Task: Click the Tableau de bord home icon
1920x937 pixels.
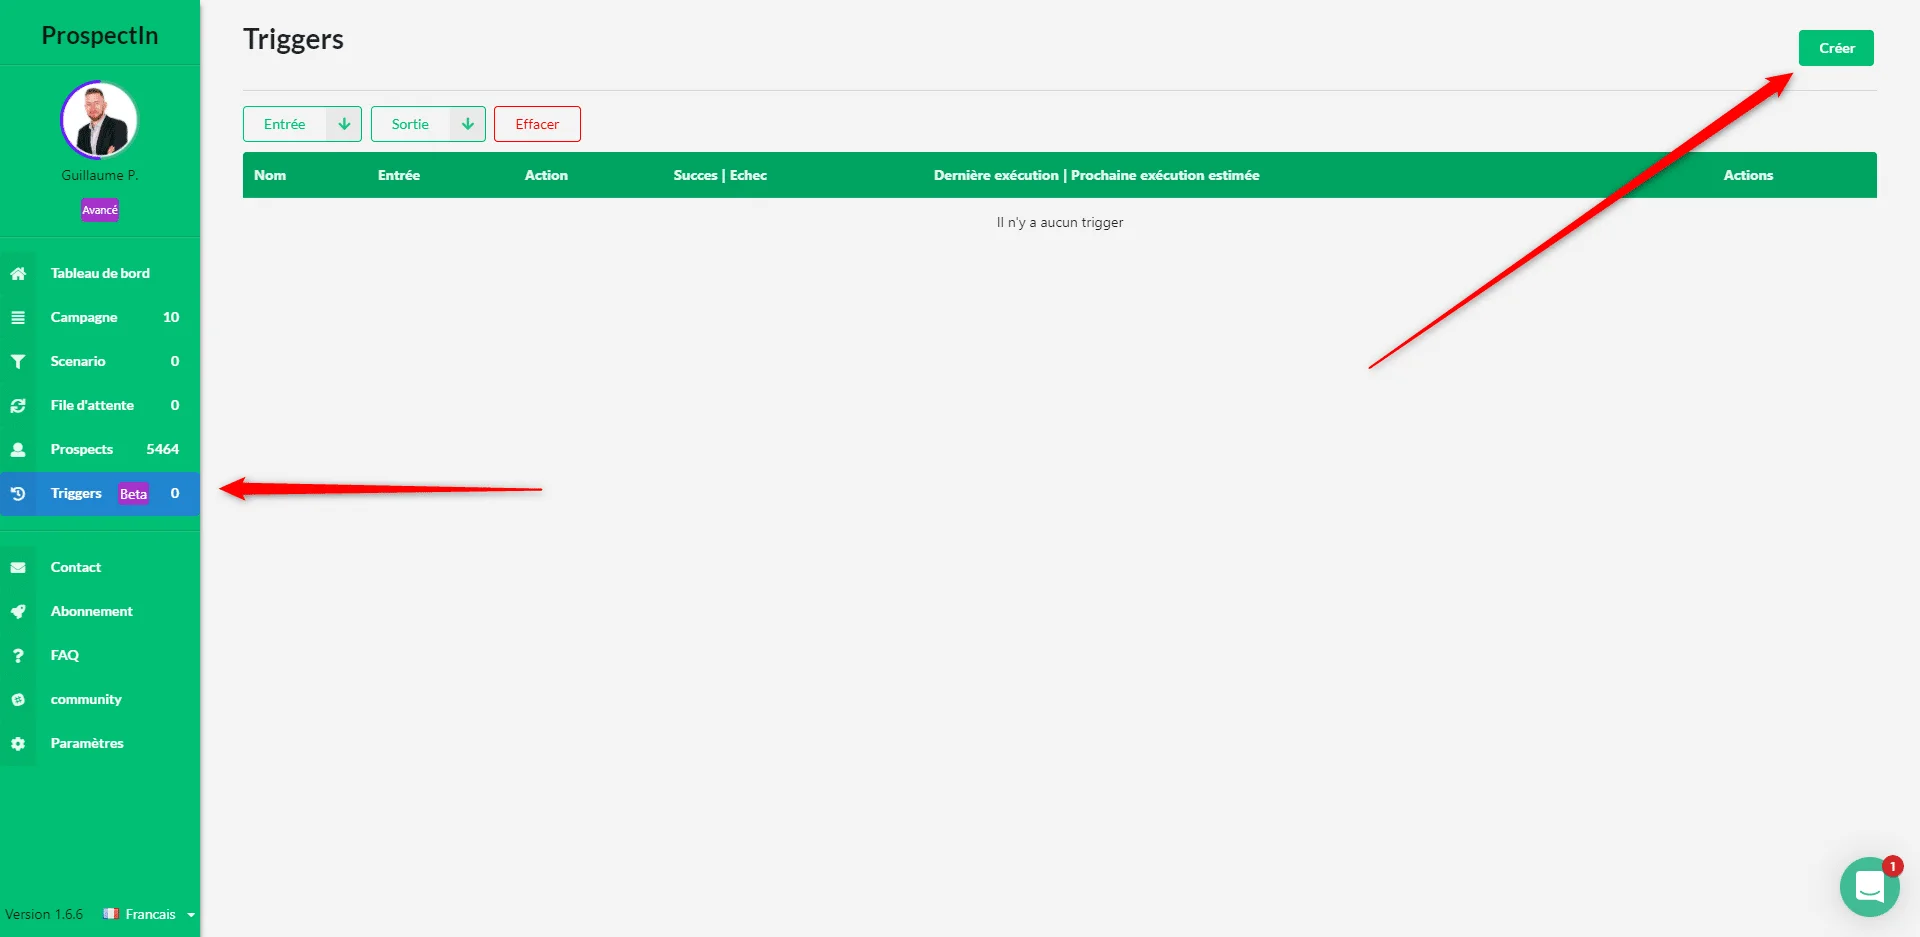Action: (x=18, y=273)
